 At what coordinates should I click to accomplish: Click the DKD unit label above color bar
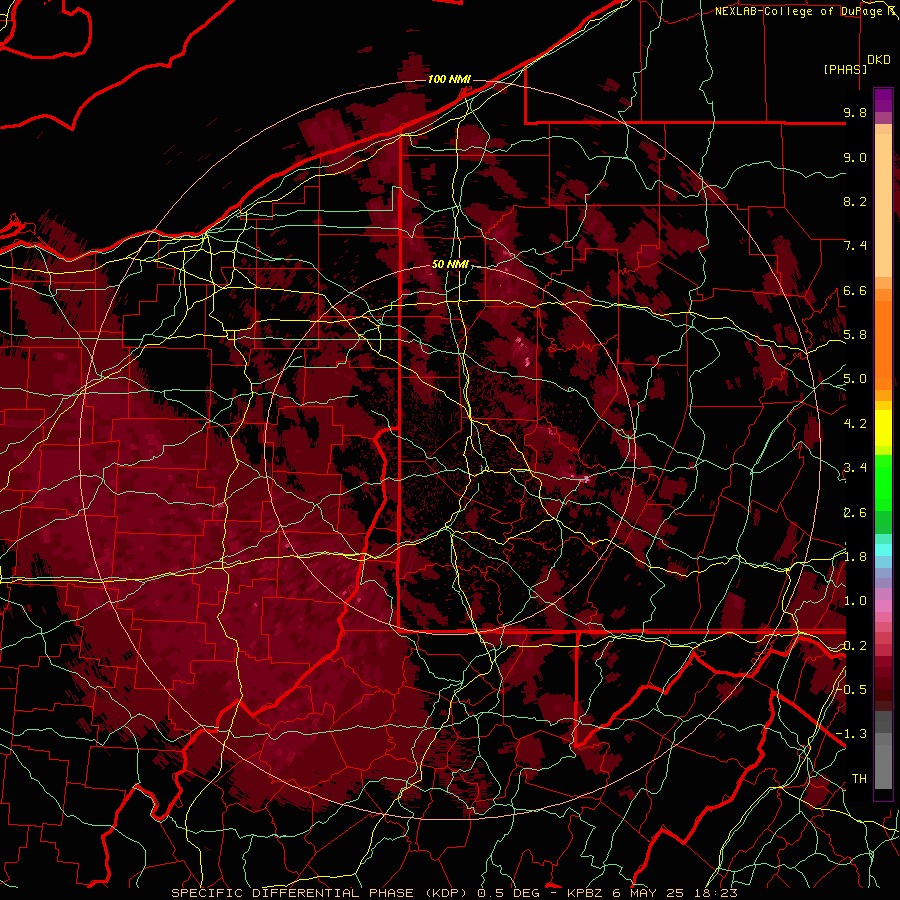[879, 60]
